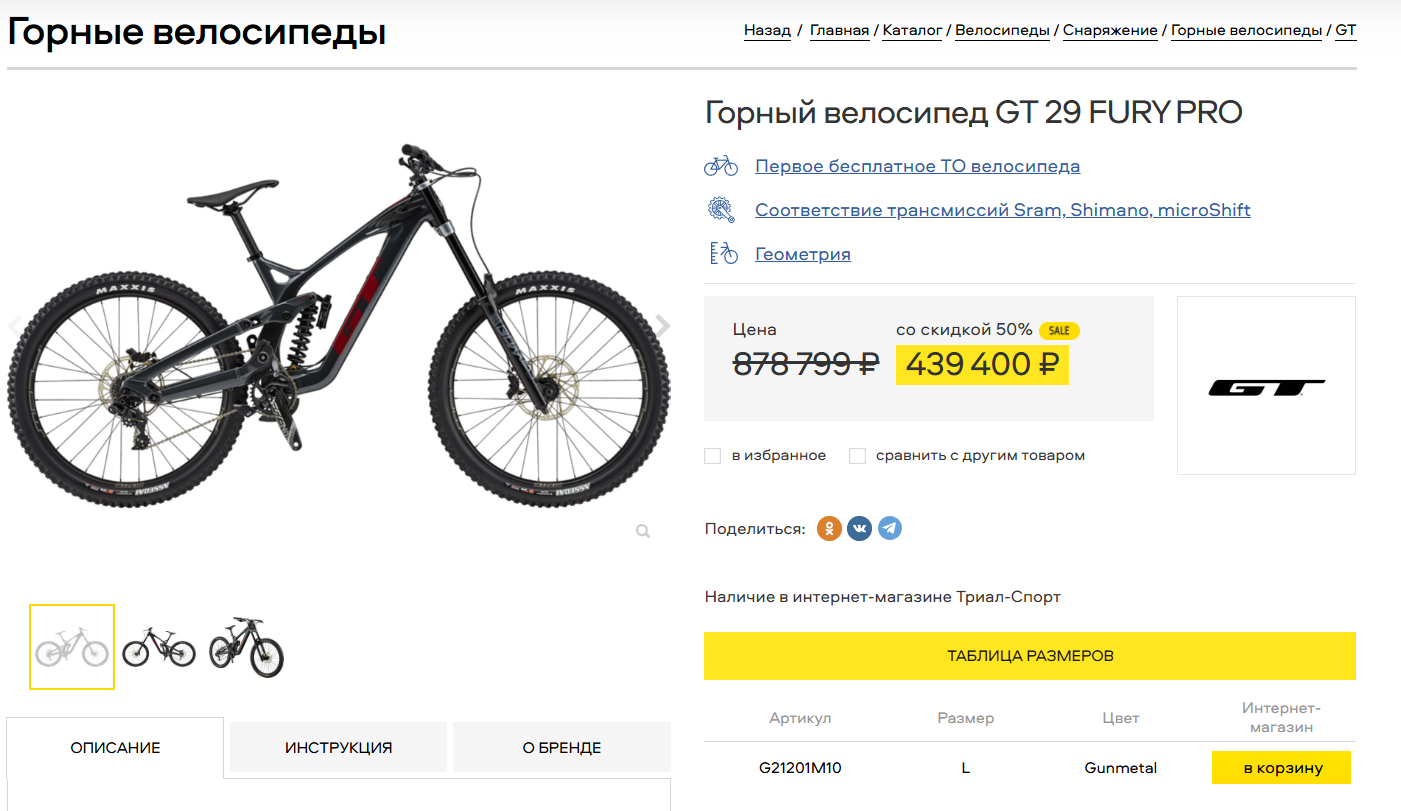The image size is (1401, 811).
Task: Share the product via Telegram icon
Action: (x=890, y=528)
